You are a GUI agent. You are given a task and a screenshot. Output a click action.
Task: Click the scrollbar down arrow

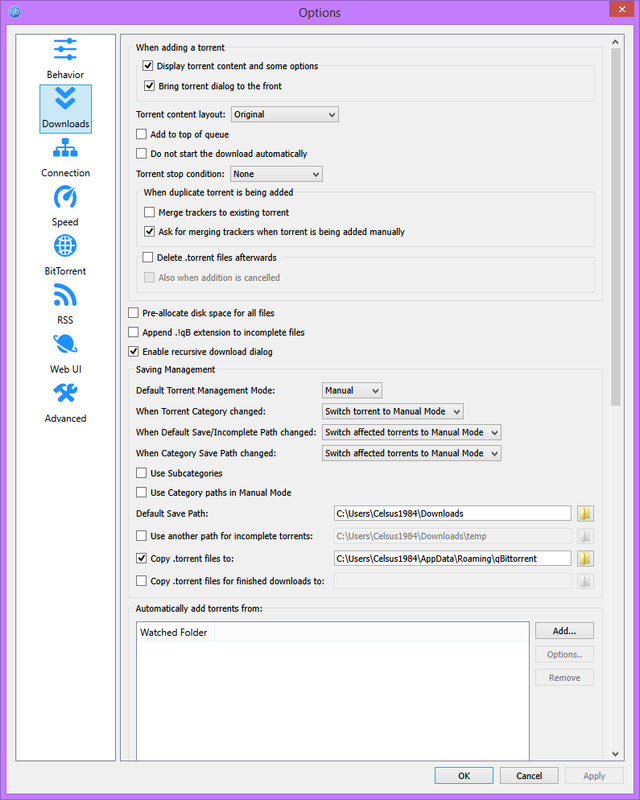pos(615,754)
